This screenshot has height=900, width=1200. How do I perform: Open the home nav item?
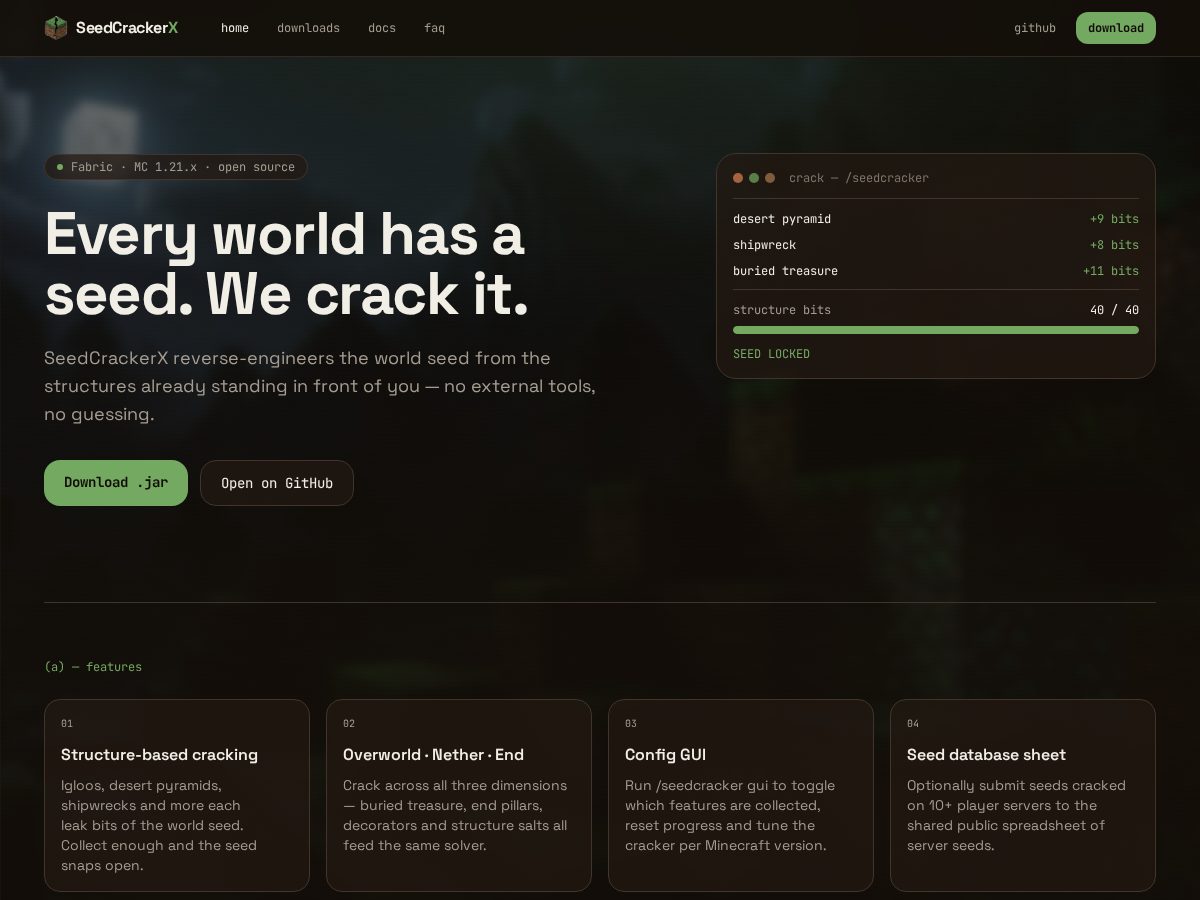tap(235, 28)
